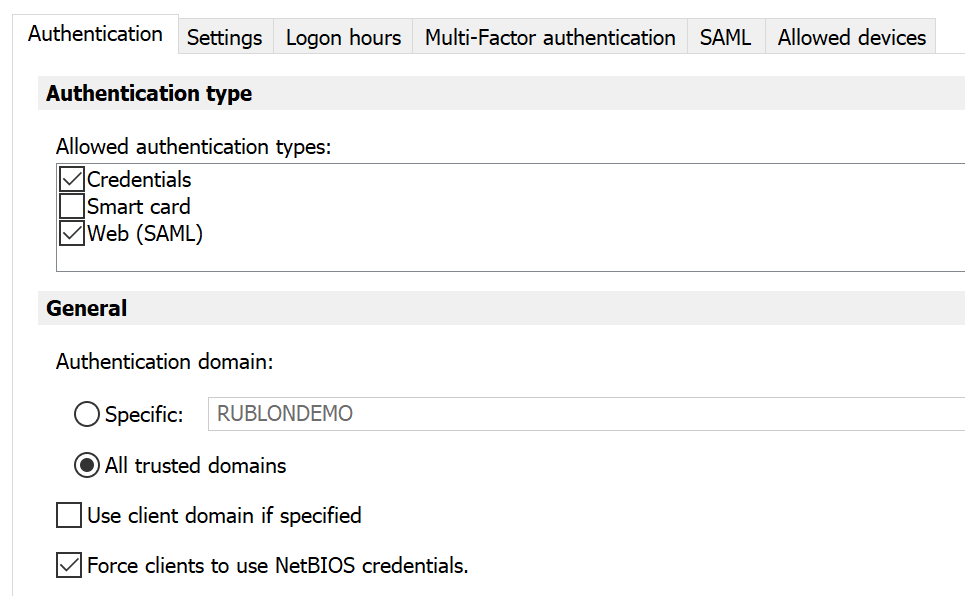This screenshot has width=965, height=596.
Task: Select the Specific domain radio button
Action: [x=87, y=414]
